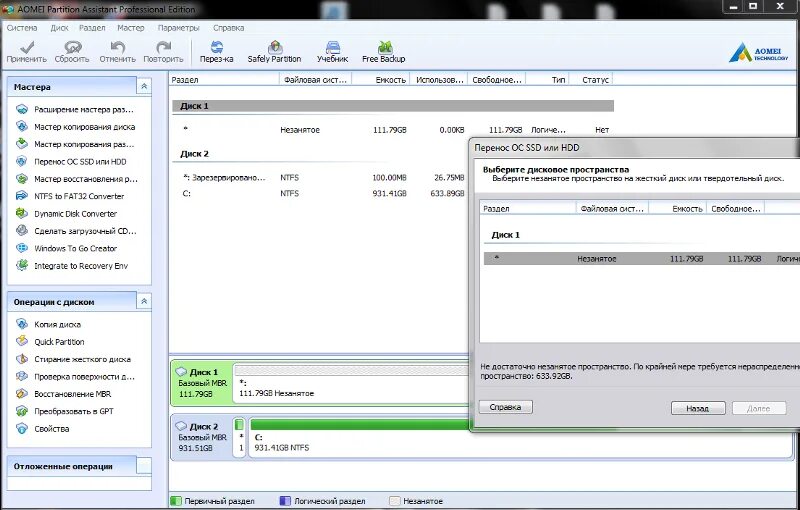Open the Система menu
This screenshot has width=800, height=510.
22,28
